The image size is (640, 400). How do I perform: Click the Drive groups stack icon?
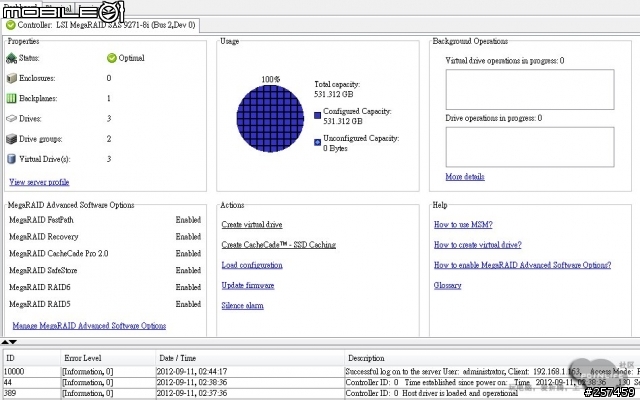point(11,139)
